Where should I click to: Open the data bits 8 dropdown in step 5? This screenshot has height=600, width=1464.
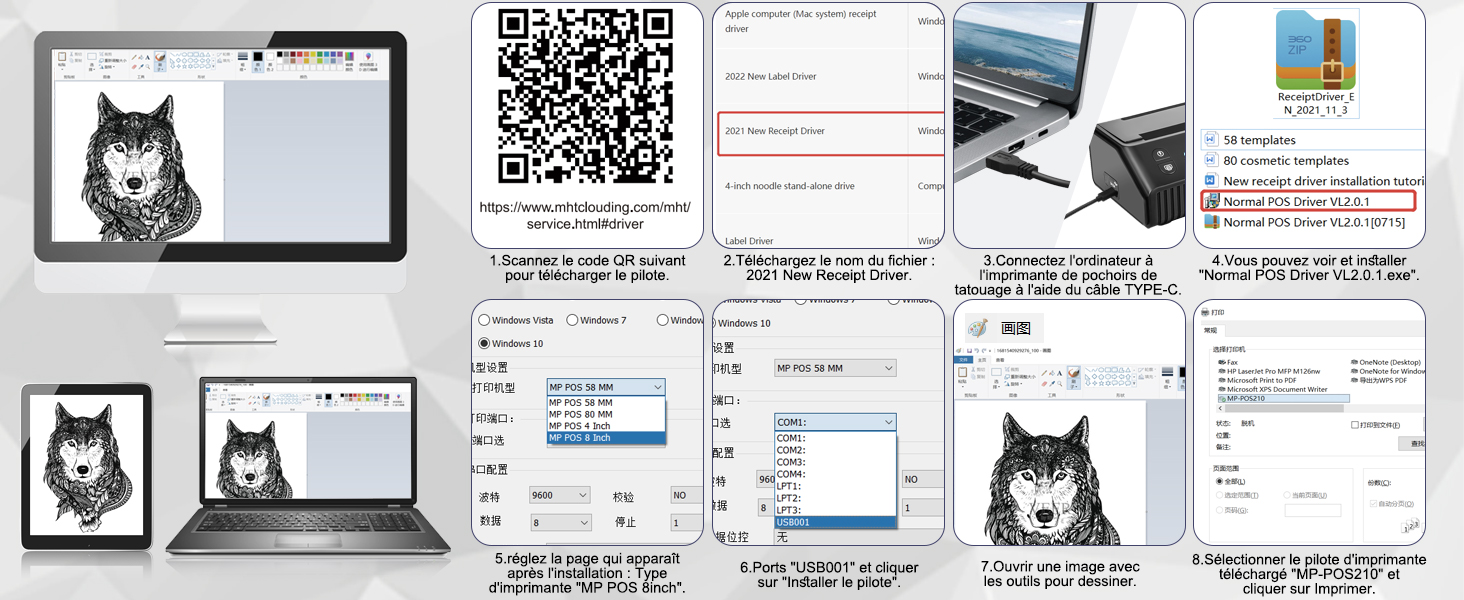click(x=559, y=522)
